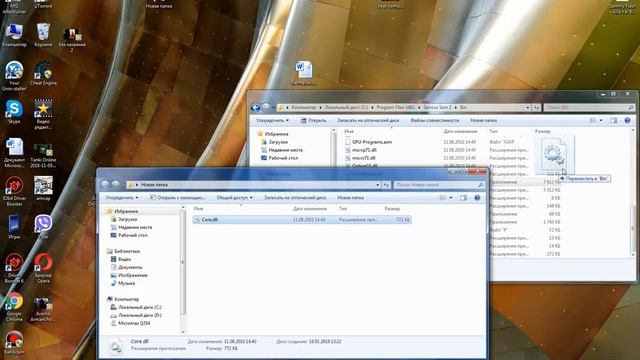Viewport: 640px width, 360px height.
Task: Launch Bandicam desktop shortcut
Action: click(14, 342)
